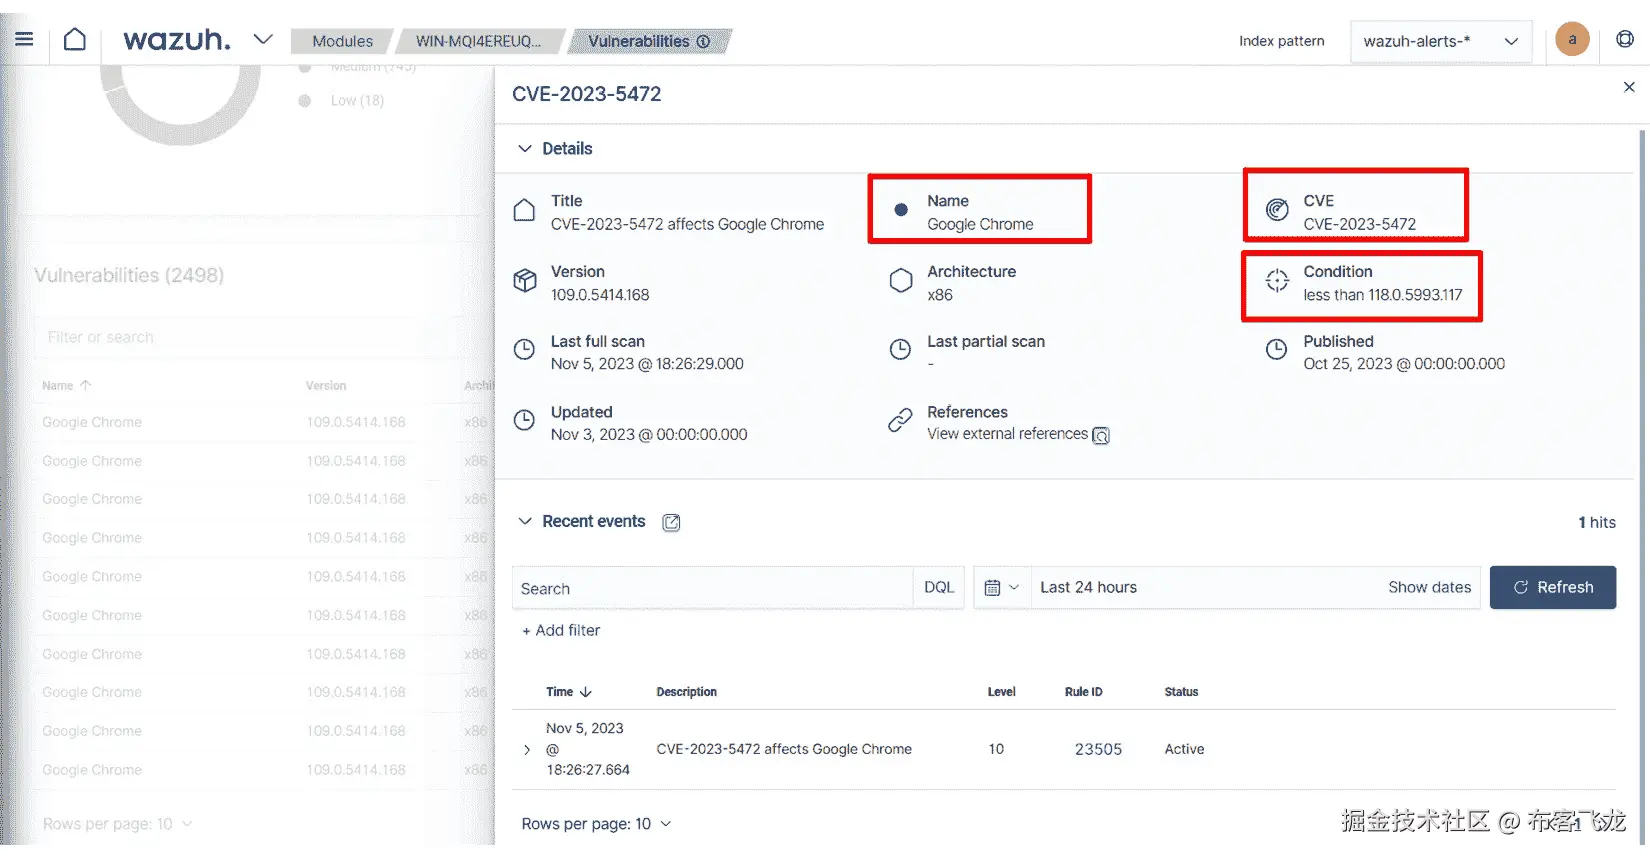Click Rule ID 23505 link
Viewport: 1650px width, 858px height.
coord(1098,749)
